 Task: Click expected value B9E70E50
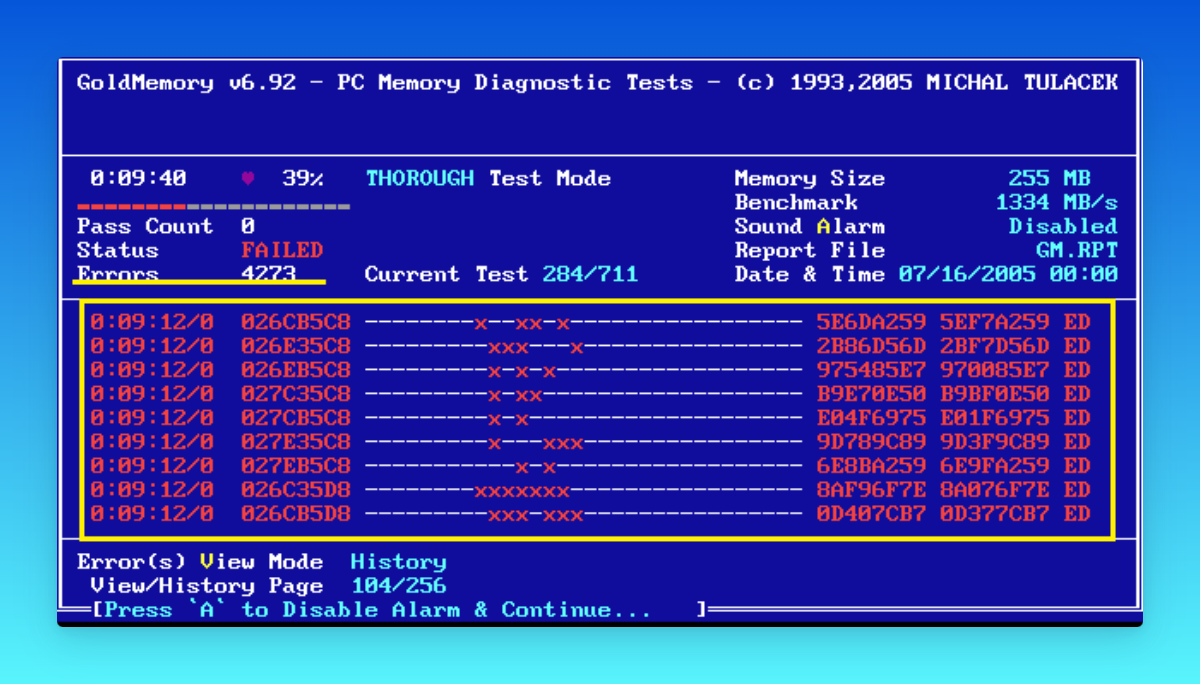click(x=871, y=395)
